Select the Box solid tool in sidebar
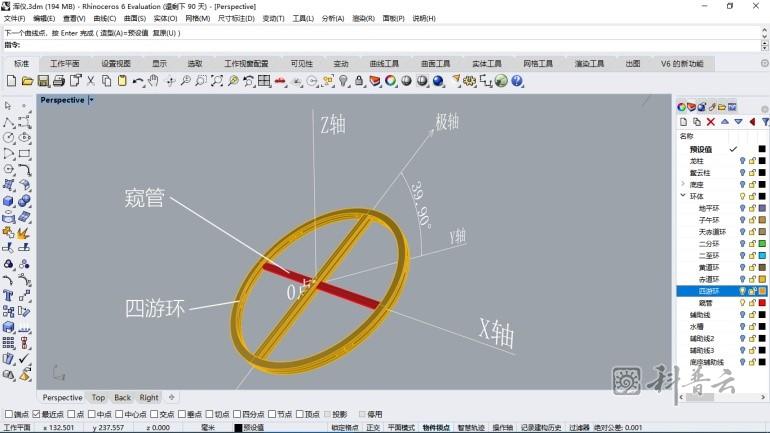The image size is (770, 433). pos(8,201)
